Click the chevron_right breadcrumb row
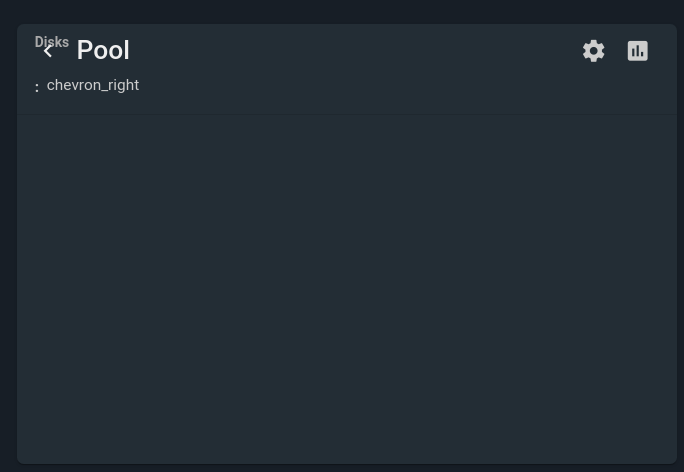Image resolution: width=684 pixels, height=472 pixels. pos(93,85)
